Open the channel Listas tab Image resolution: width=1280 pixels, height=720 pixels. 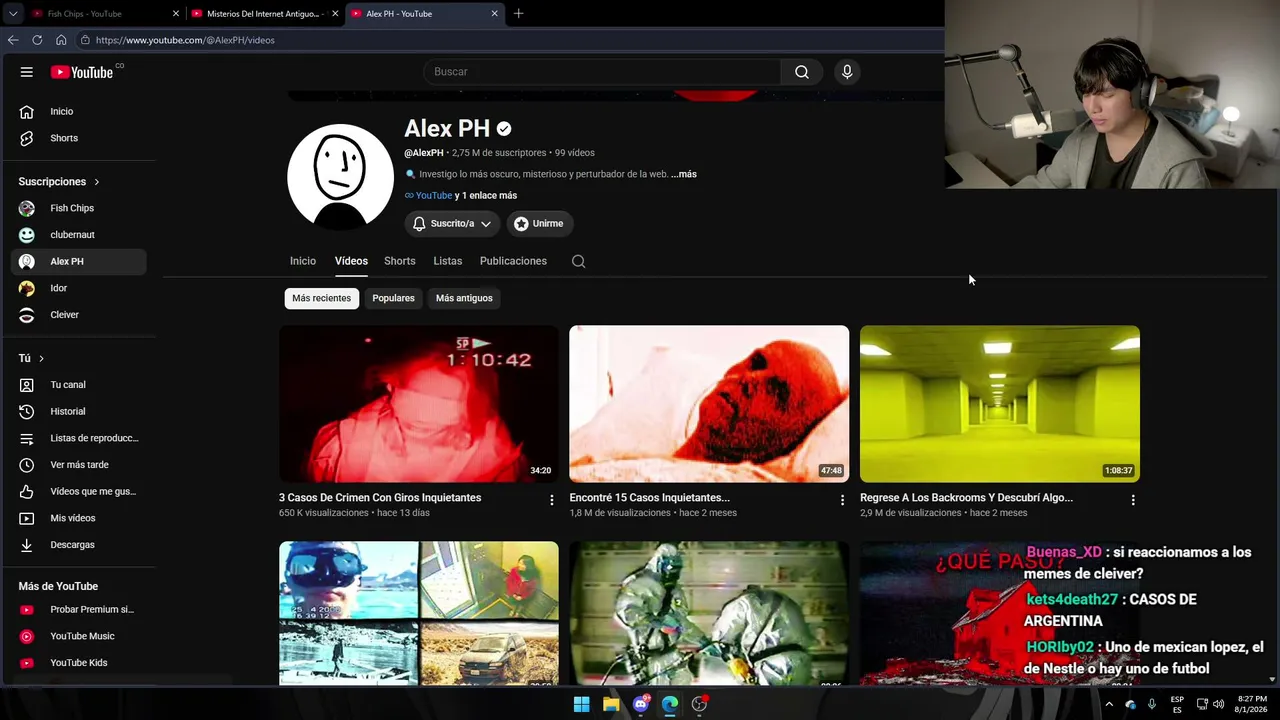[x=448, y=261]
